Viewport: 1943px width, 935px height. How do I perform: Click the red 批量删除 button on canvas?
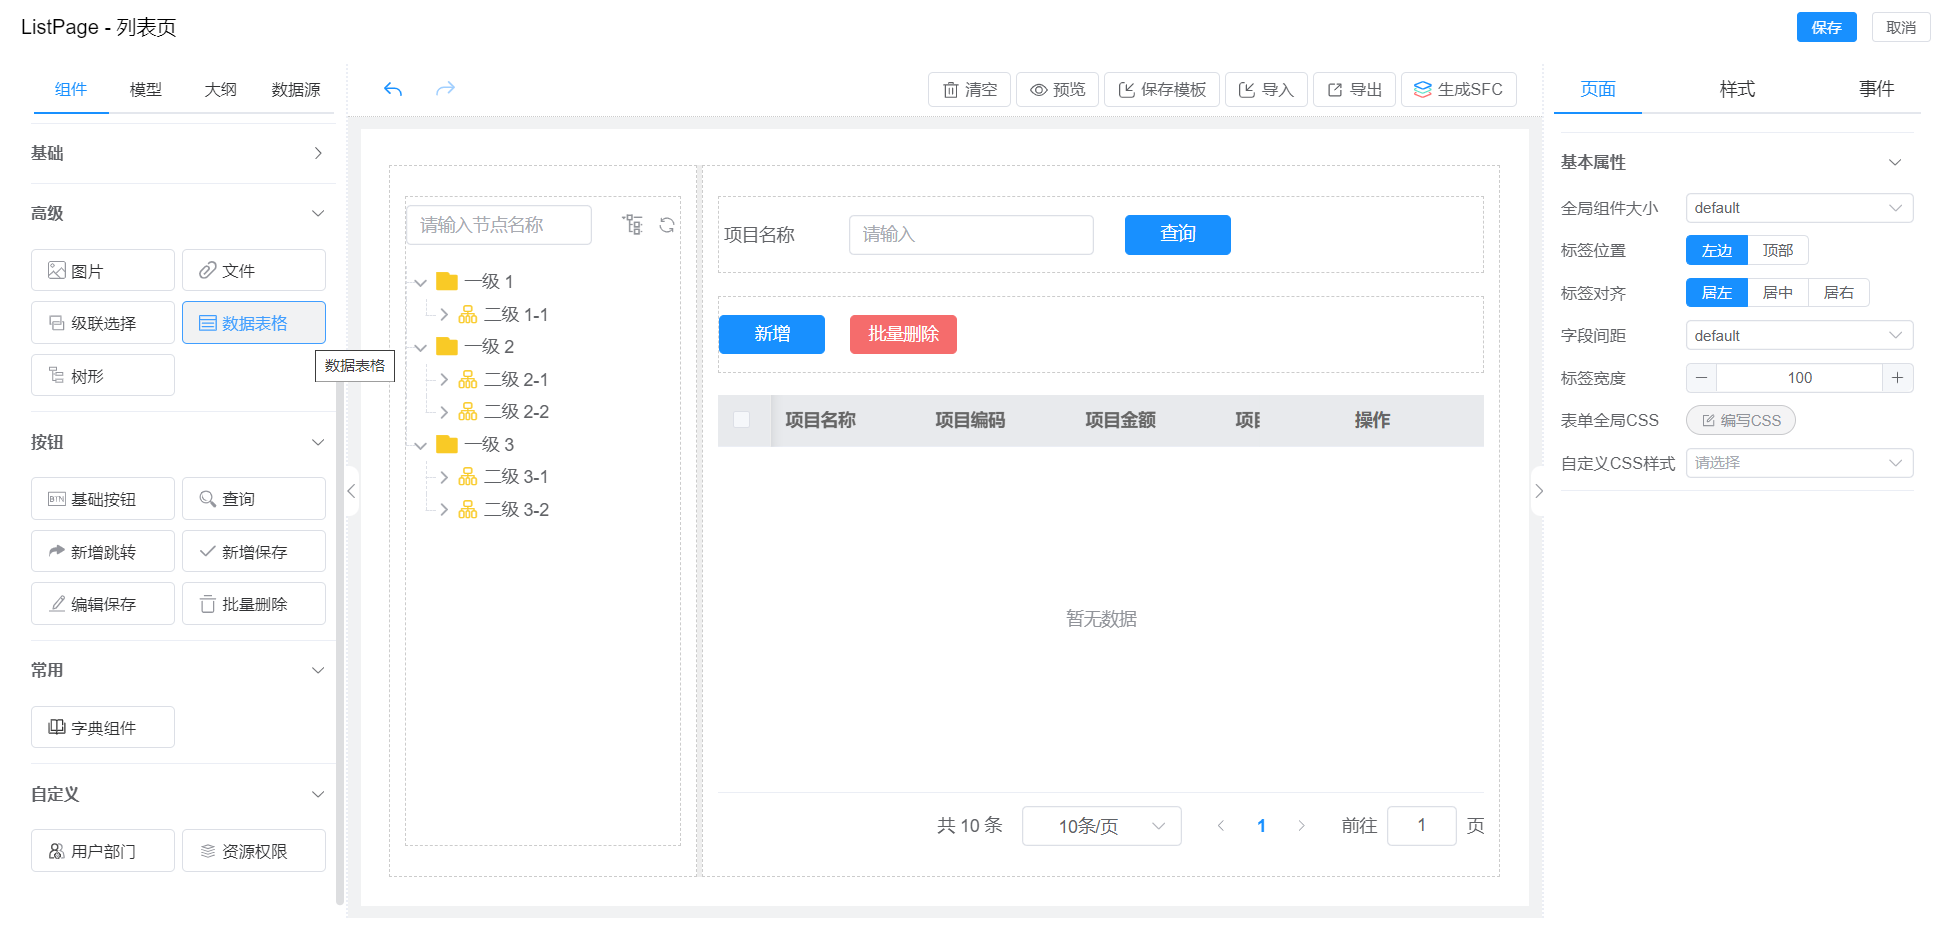[903, 334]
